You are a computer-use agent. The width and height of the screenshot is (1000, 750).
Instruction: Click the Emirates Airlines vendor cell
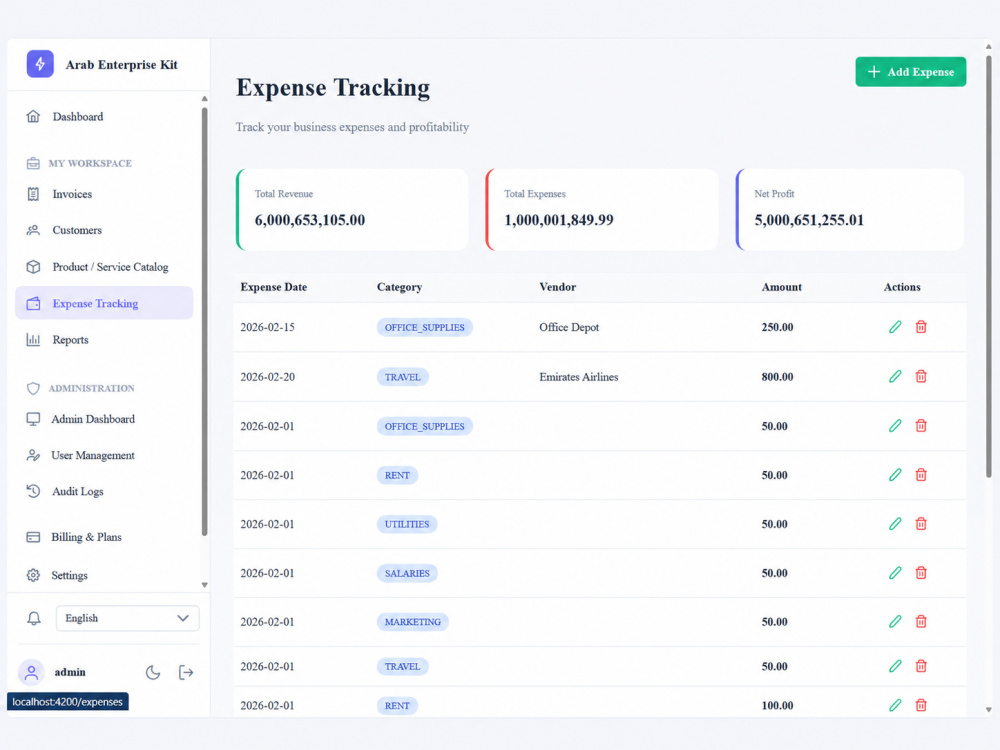point(578,377)
